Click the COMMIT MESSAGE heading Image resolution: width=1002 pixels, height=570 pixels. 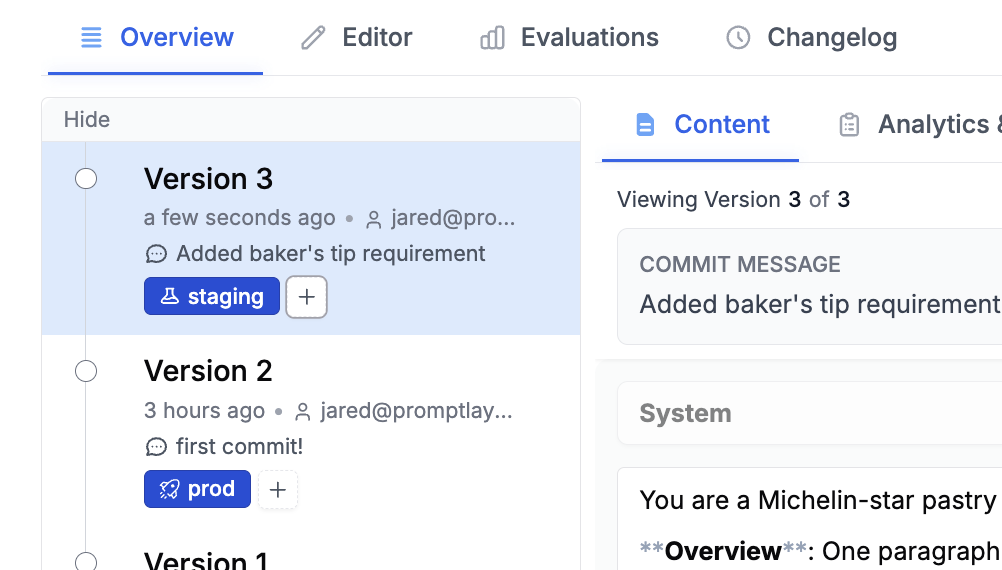740,265
